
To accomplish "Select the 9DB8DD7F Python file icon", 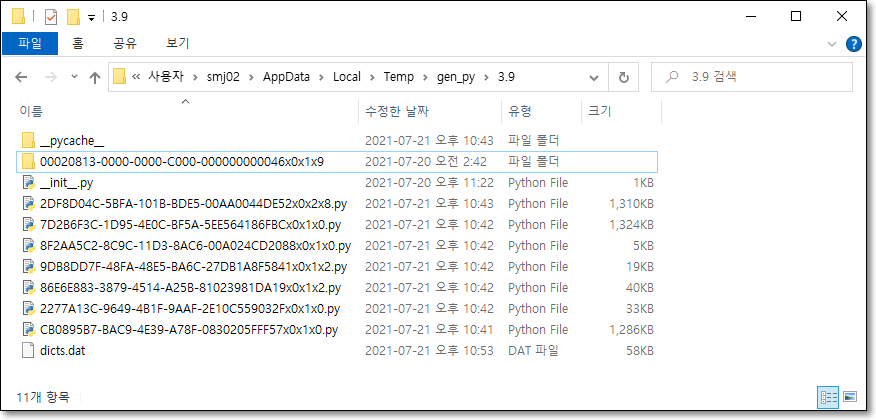I will click(x=28, y=266).
